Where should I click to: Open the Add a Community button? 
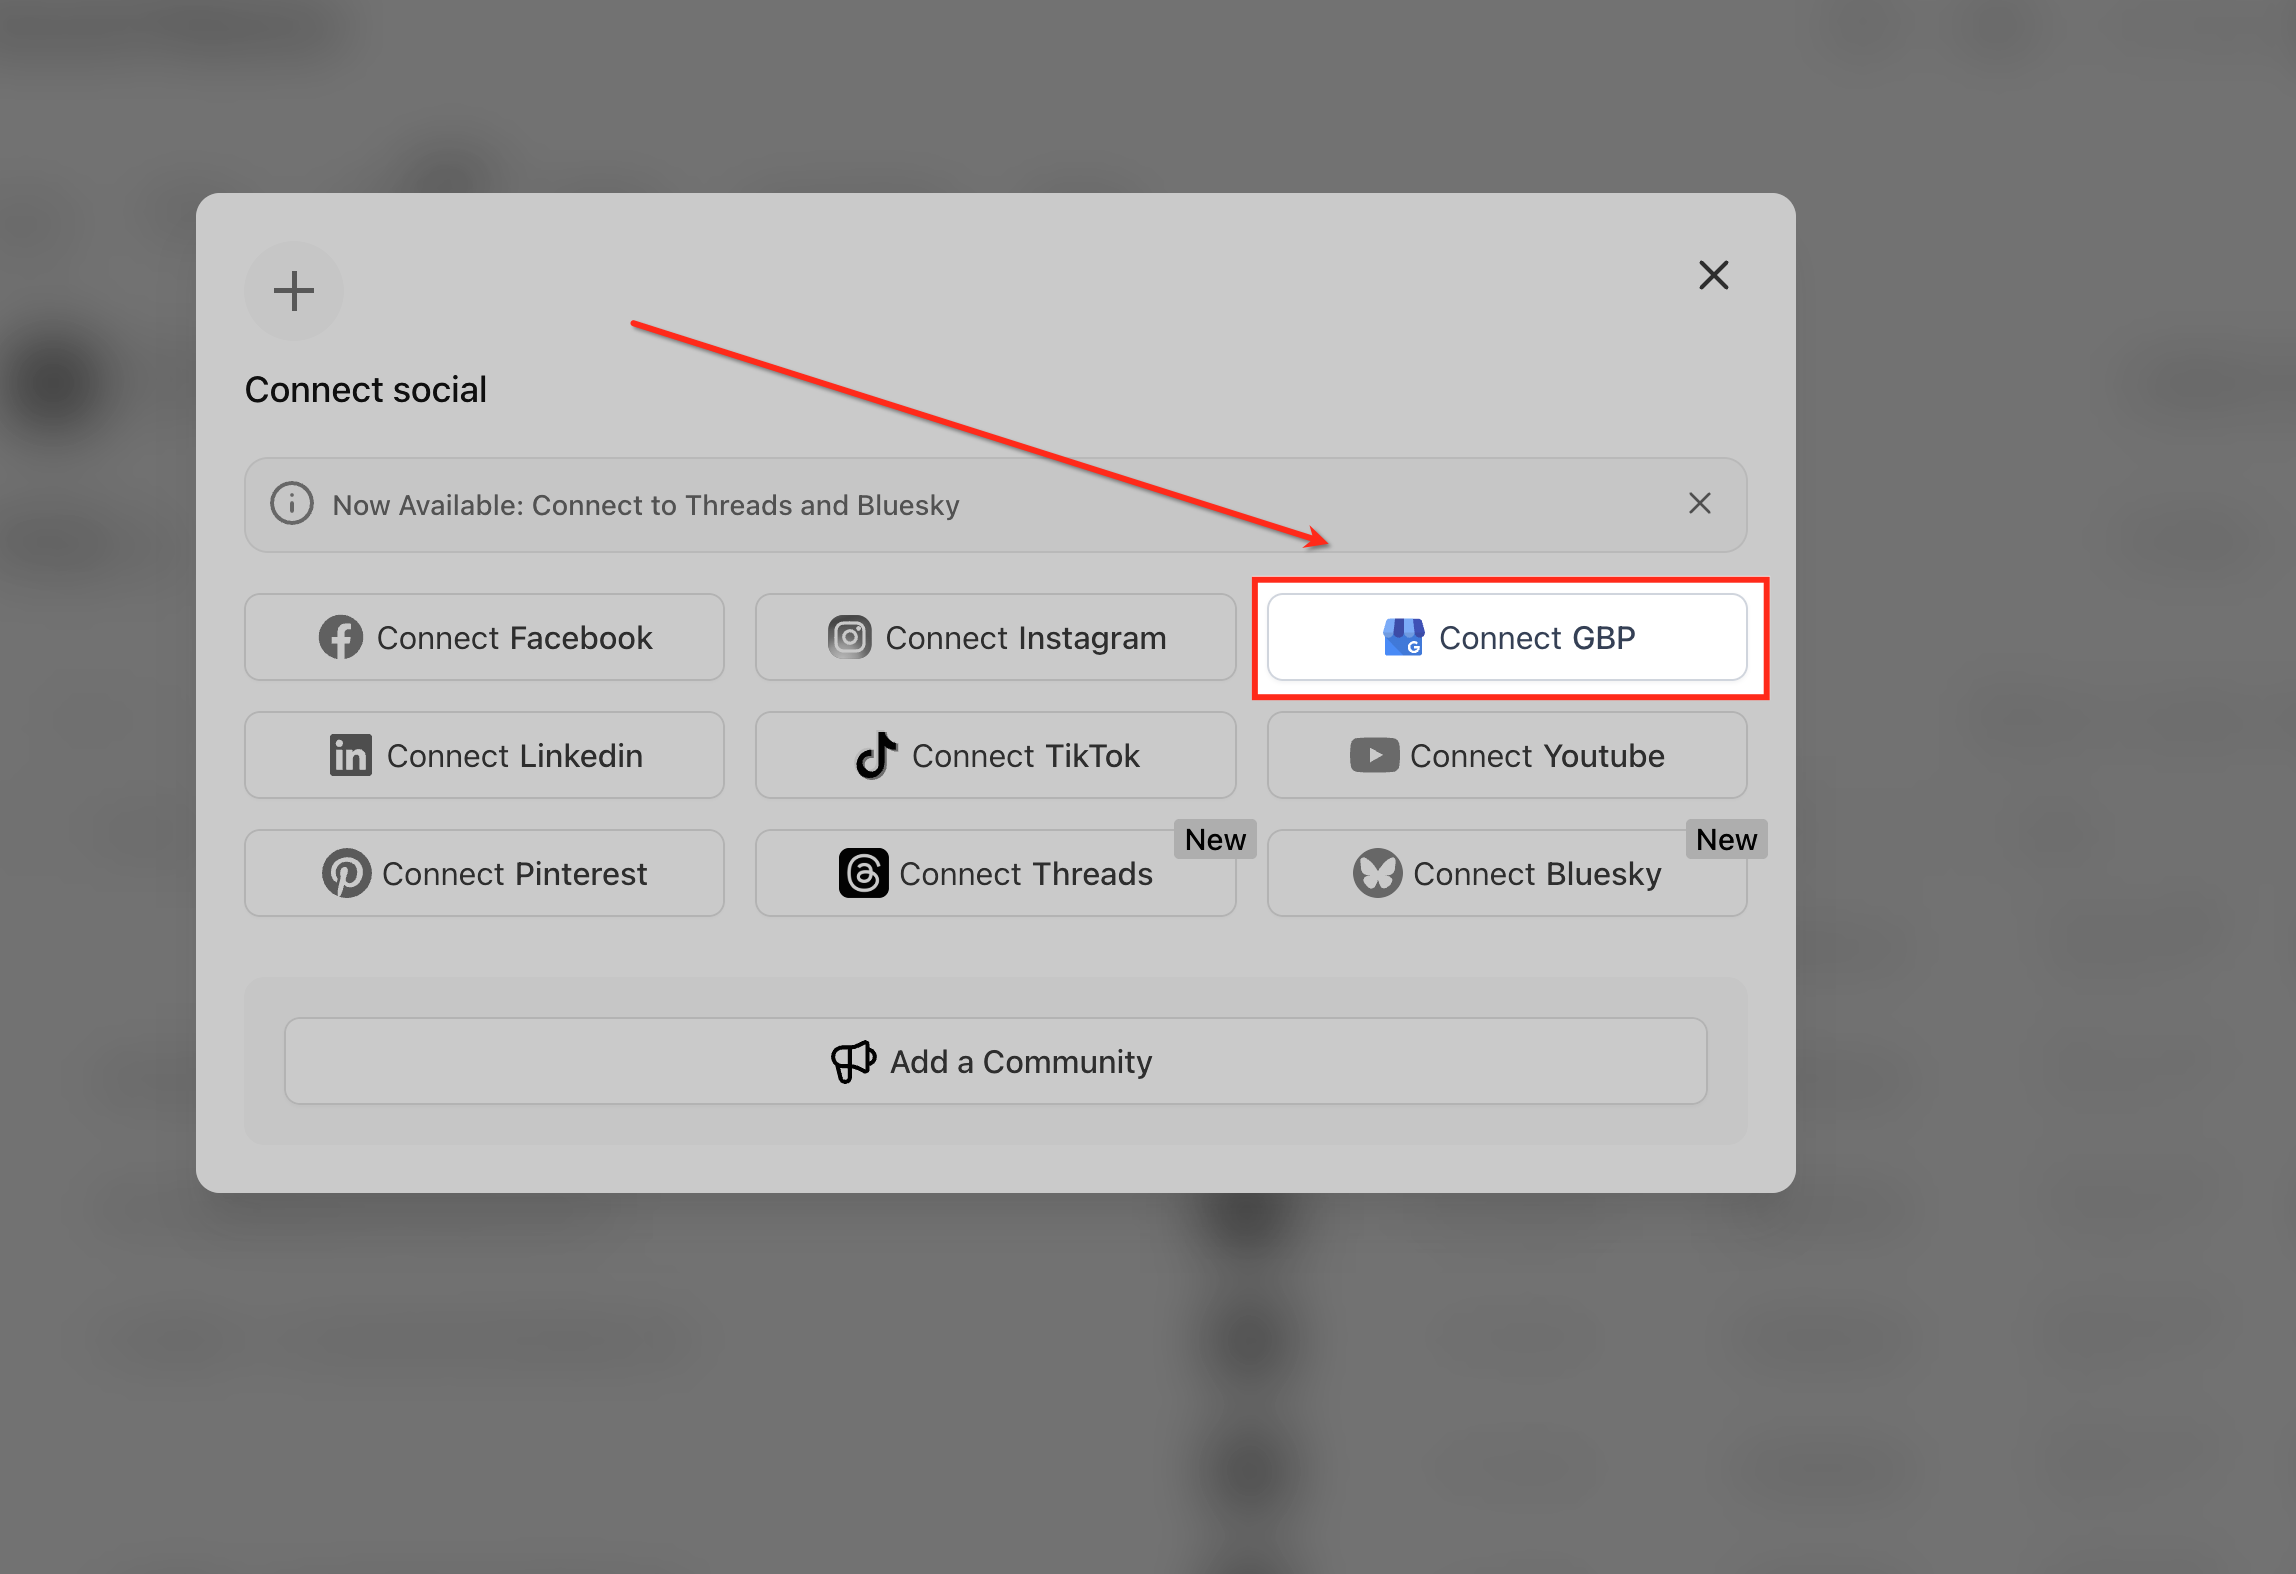click(995, 1061)
